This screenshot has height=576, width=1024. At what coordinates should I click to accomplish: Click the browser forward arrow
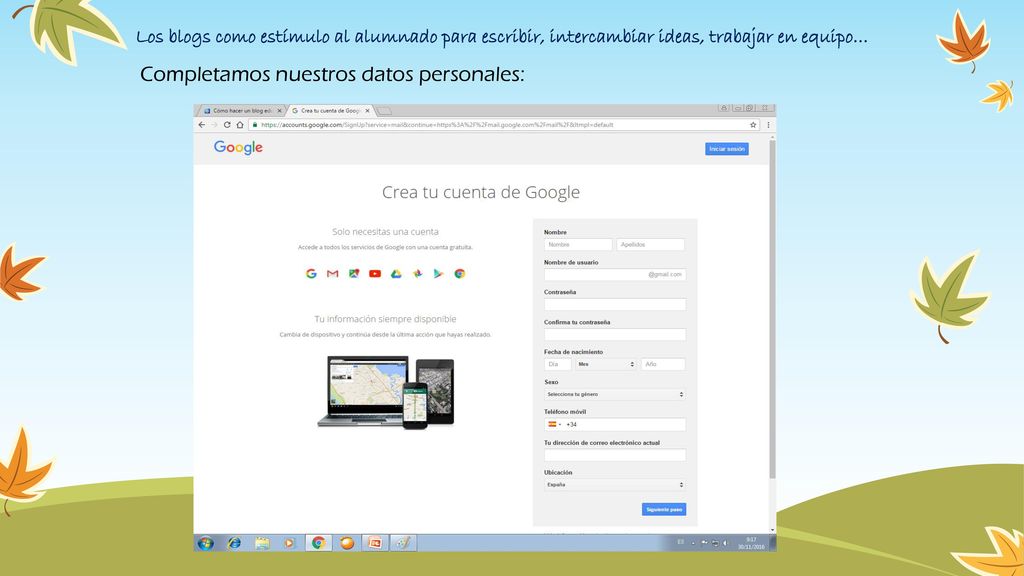[214, 125]
